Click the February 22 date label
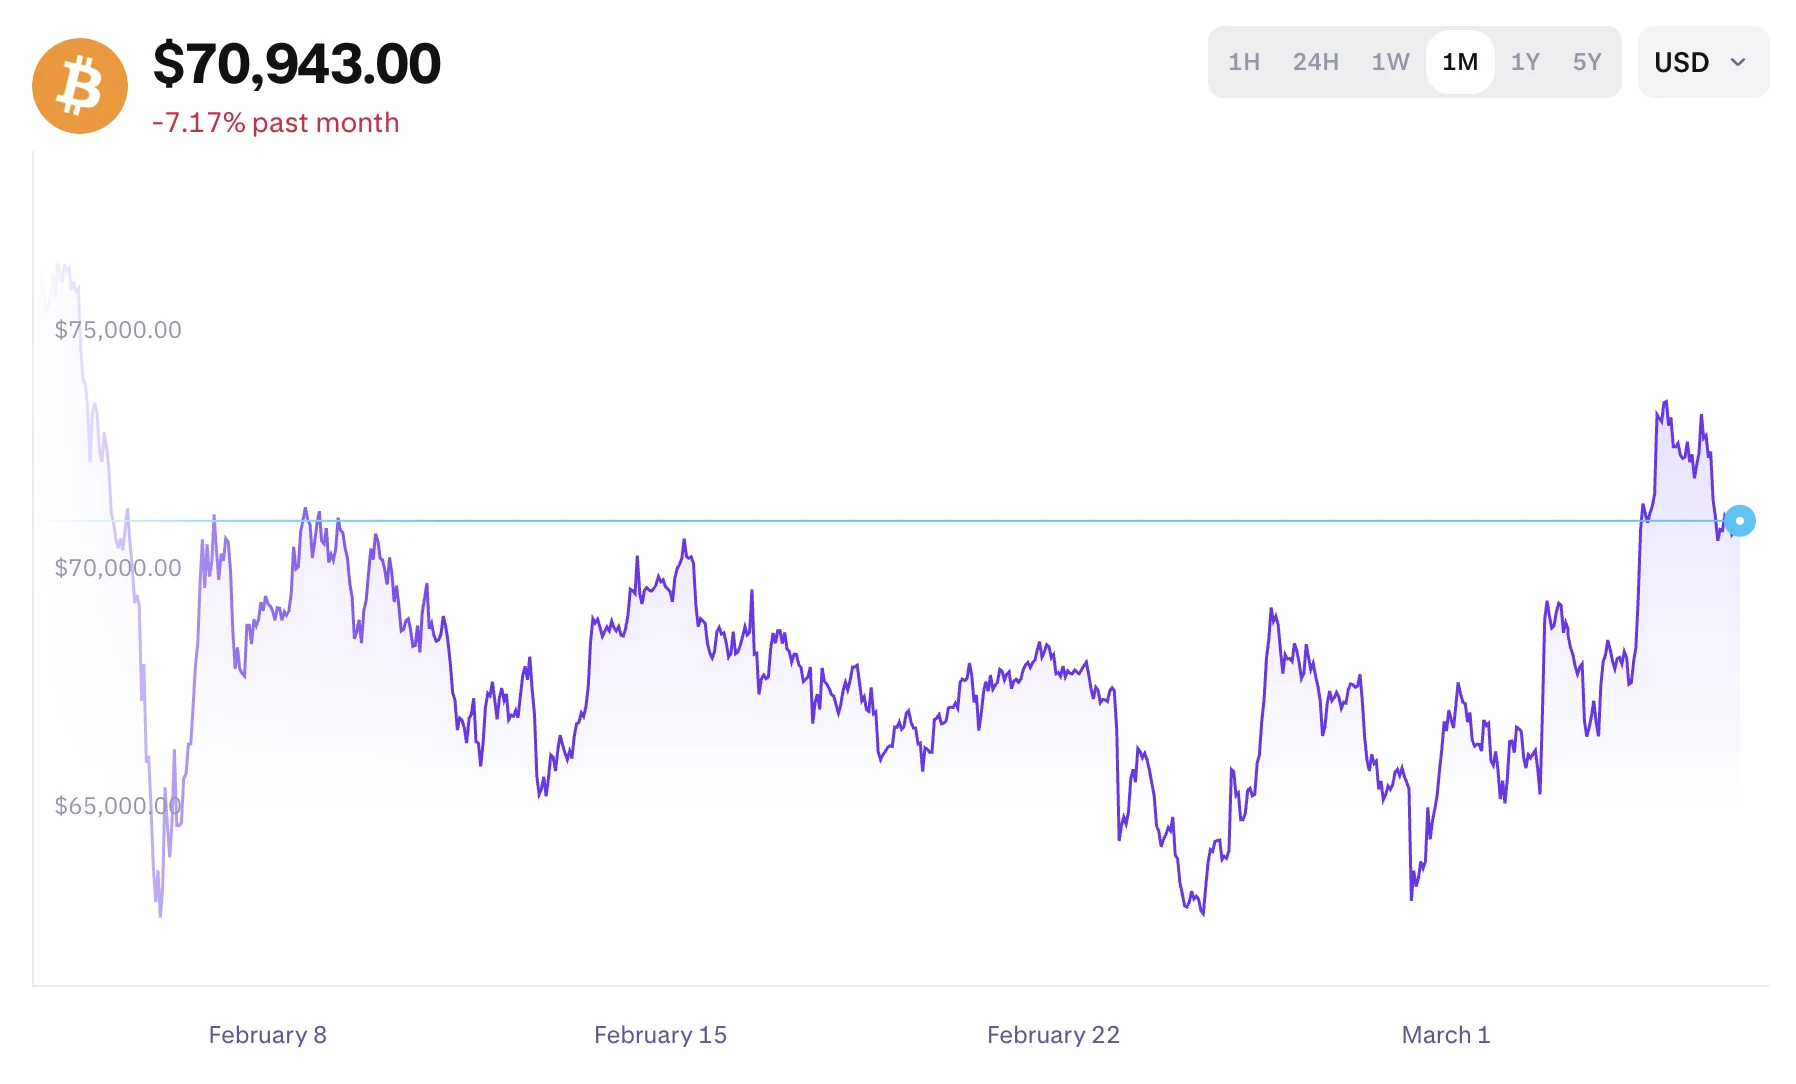Viewport: 1796px width, 1084px height. 1053,1035
